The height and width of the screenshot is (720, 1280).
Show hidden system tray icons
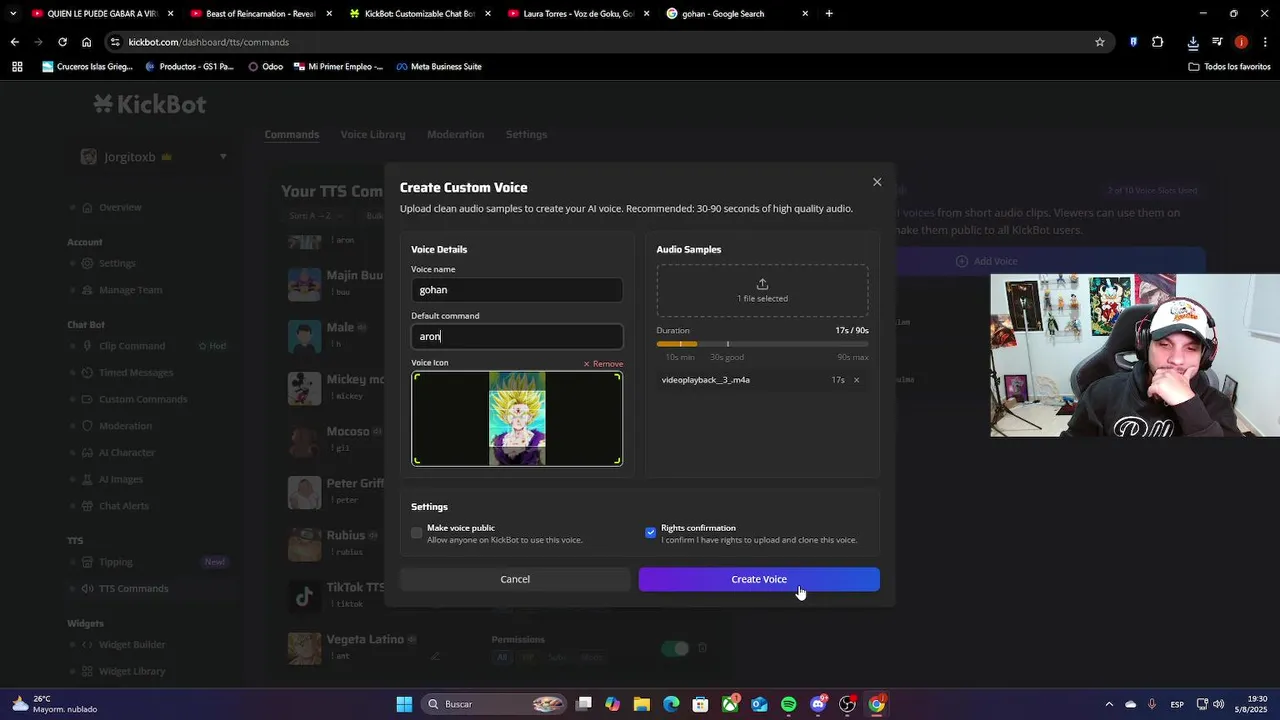pyautogui.click(x=1109, y=704)
